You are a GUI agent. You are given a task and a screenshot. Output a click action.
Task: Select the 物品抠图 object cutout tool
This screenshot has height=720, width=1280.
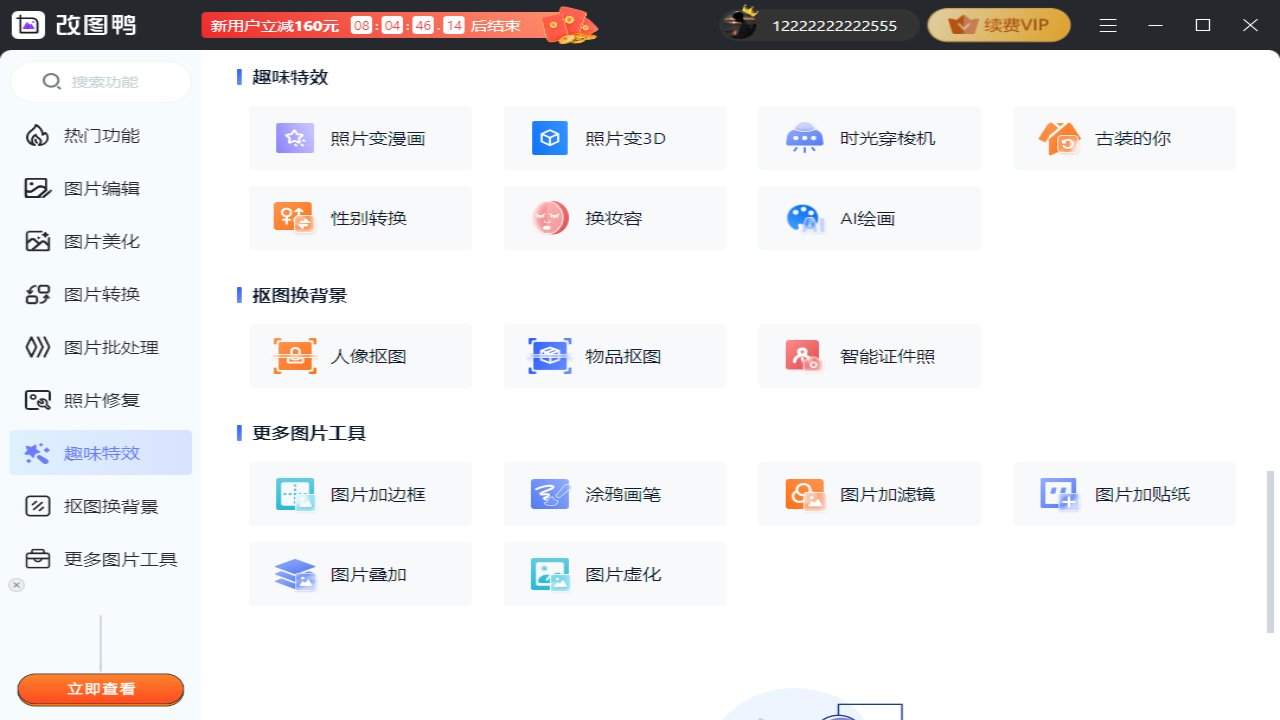[615, 355]
